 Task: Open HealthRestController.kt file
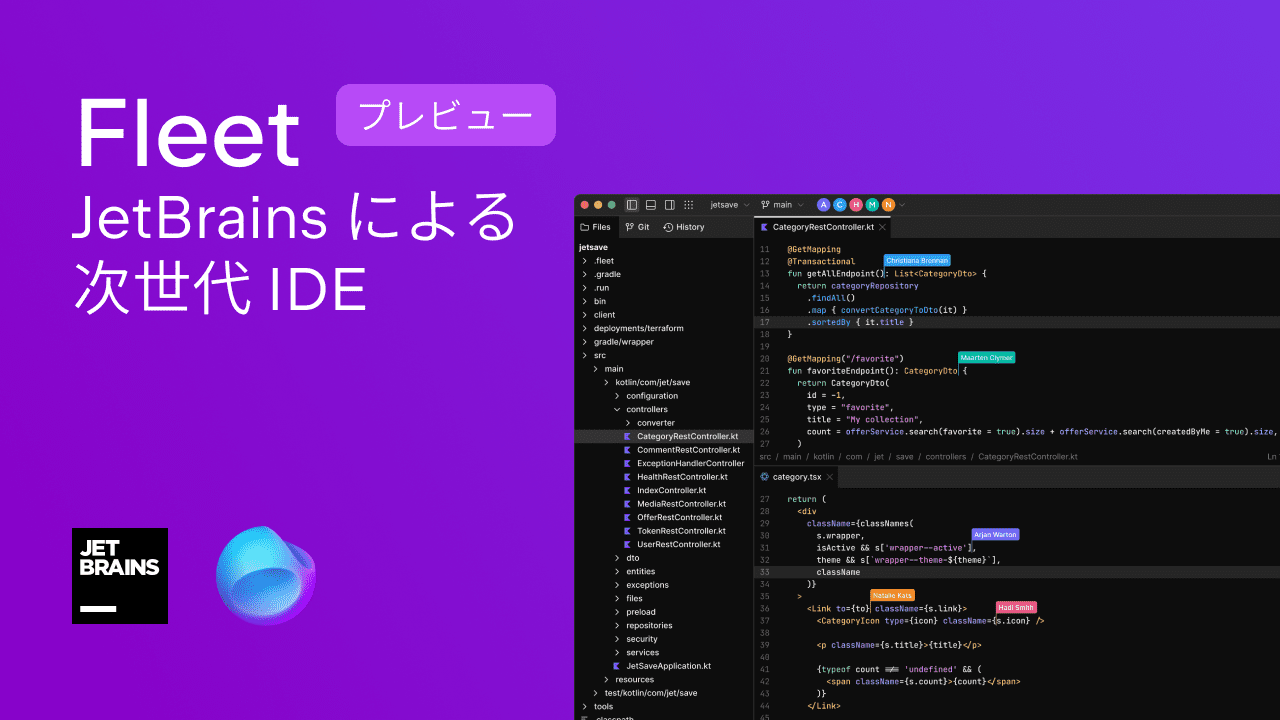pos(681,477)
